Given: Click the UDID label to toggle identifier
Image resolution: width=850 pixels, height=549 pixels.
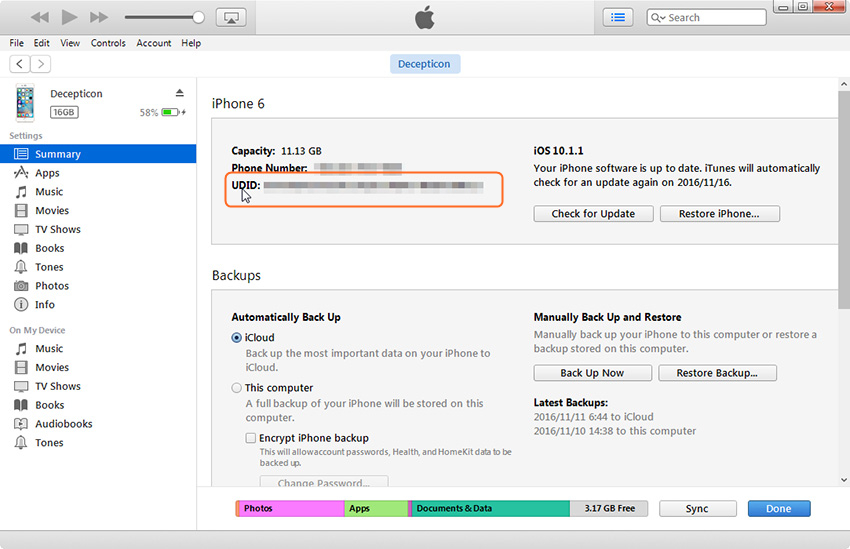Looking at the screenshot, I should [246, 185].
